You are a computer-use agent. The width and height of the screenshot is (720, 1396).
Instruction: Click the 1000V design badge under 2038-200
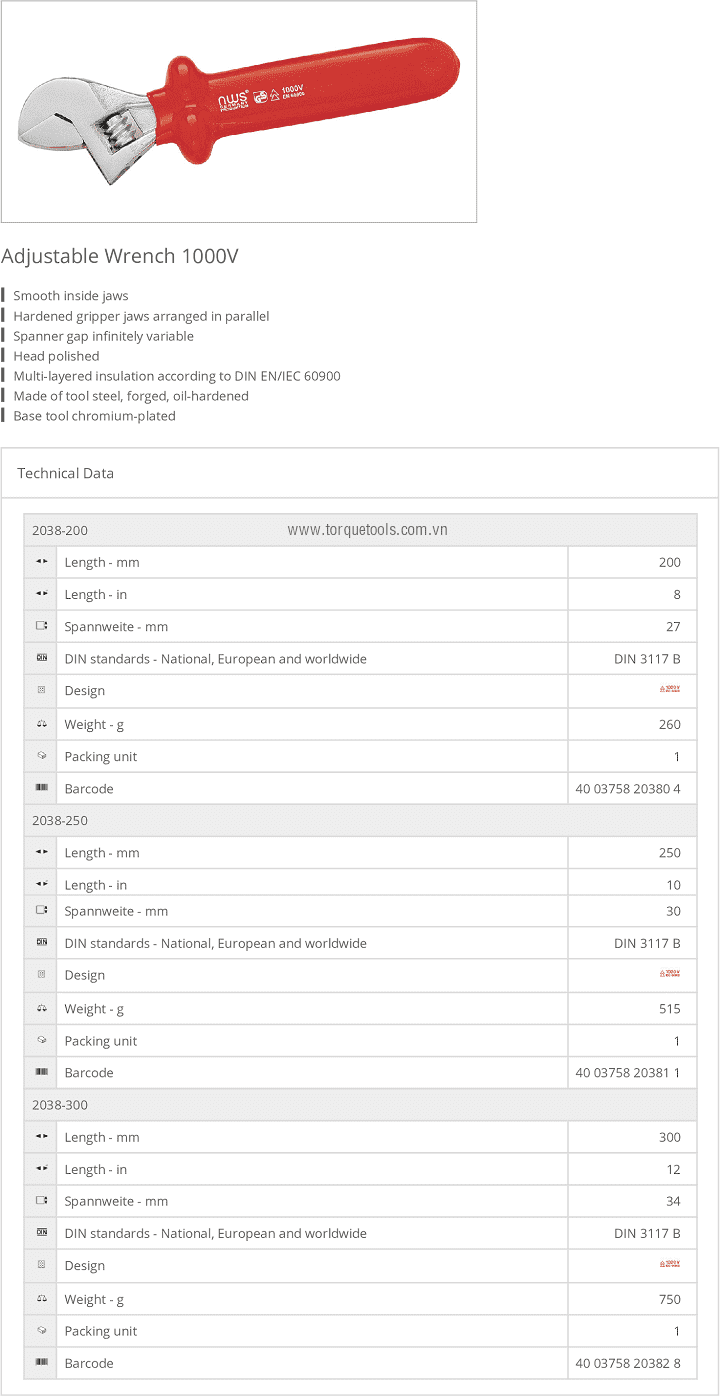(x=669, y=689)
